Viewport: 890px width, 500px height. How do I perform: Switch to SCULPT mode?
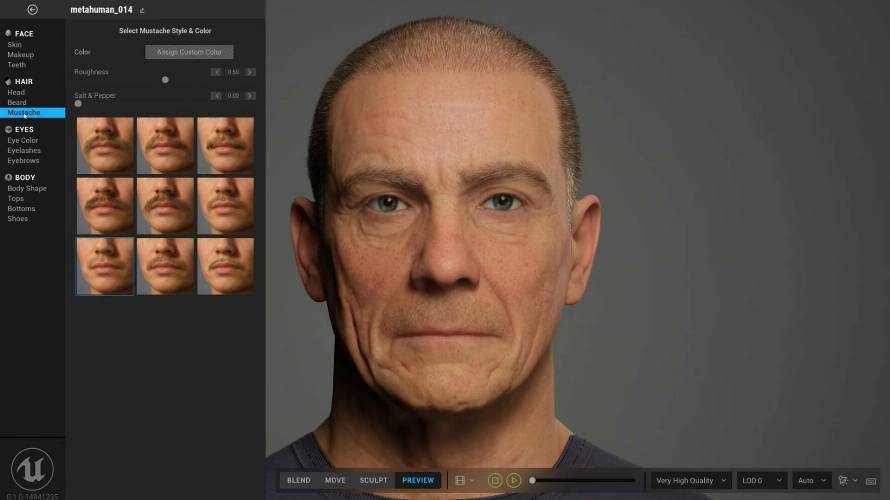(373, 480)
